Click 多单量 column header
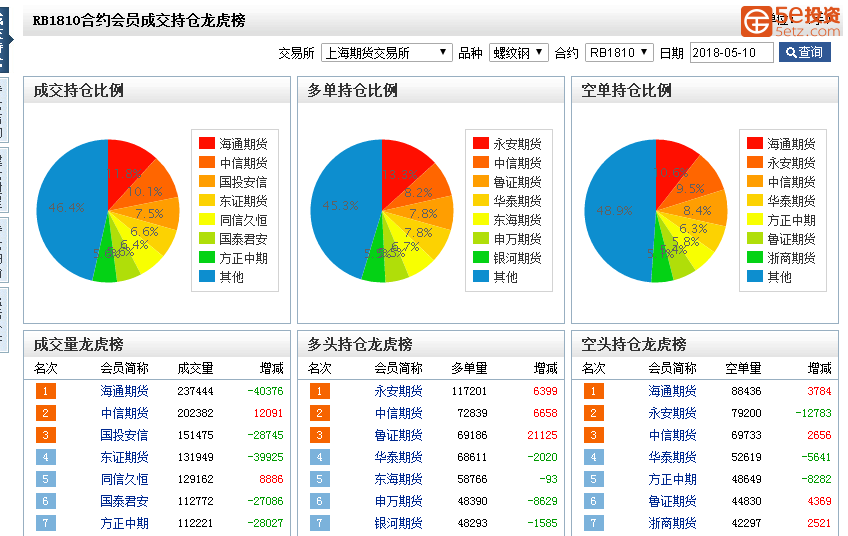The height and width of the screenshot is (536, 848). 469,368
